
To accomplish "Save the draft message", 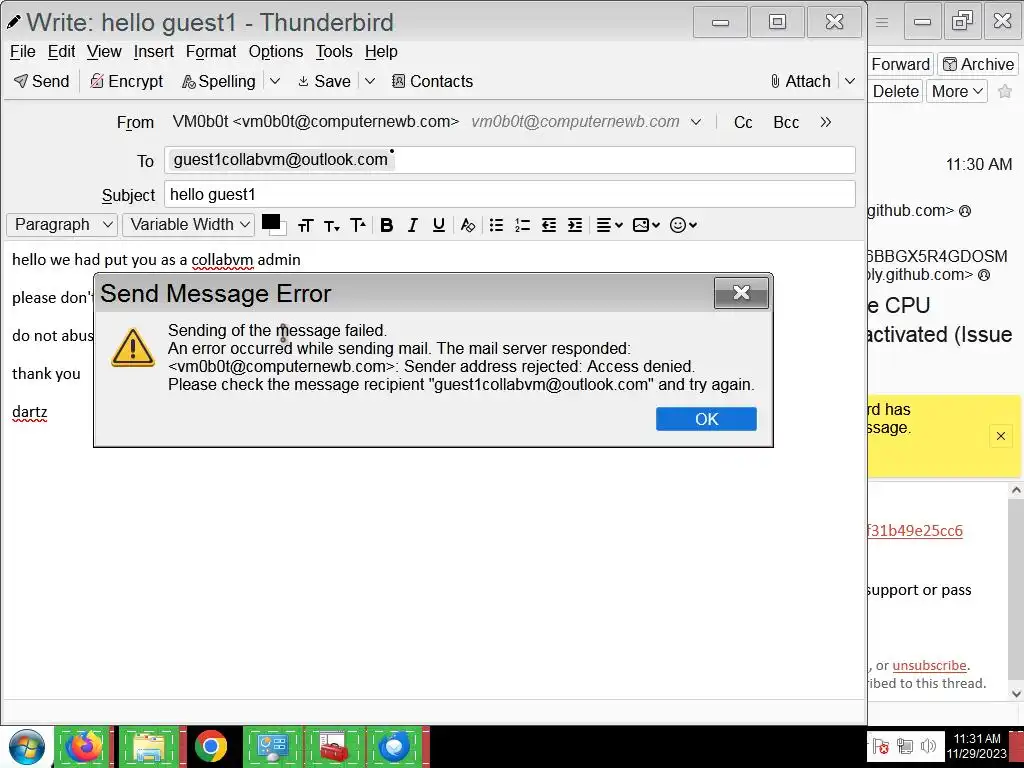I will (325, 81).
